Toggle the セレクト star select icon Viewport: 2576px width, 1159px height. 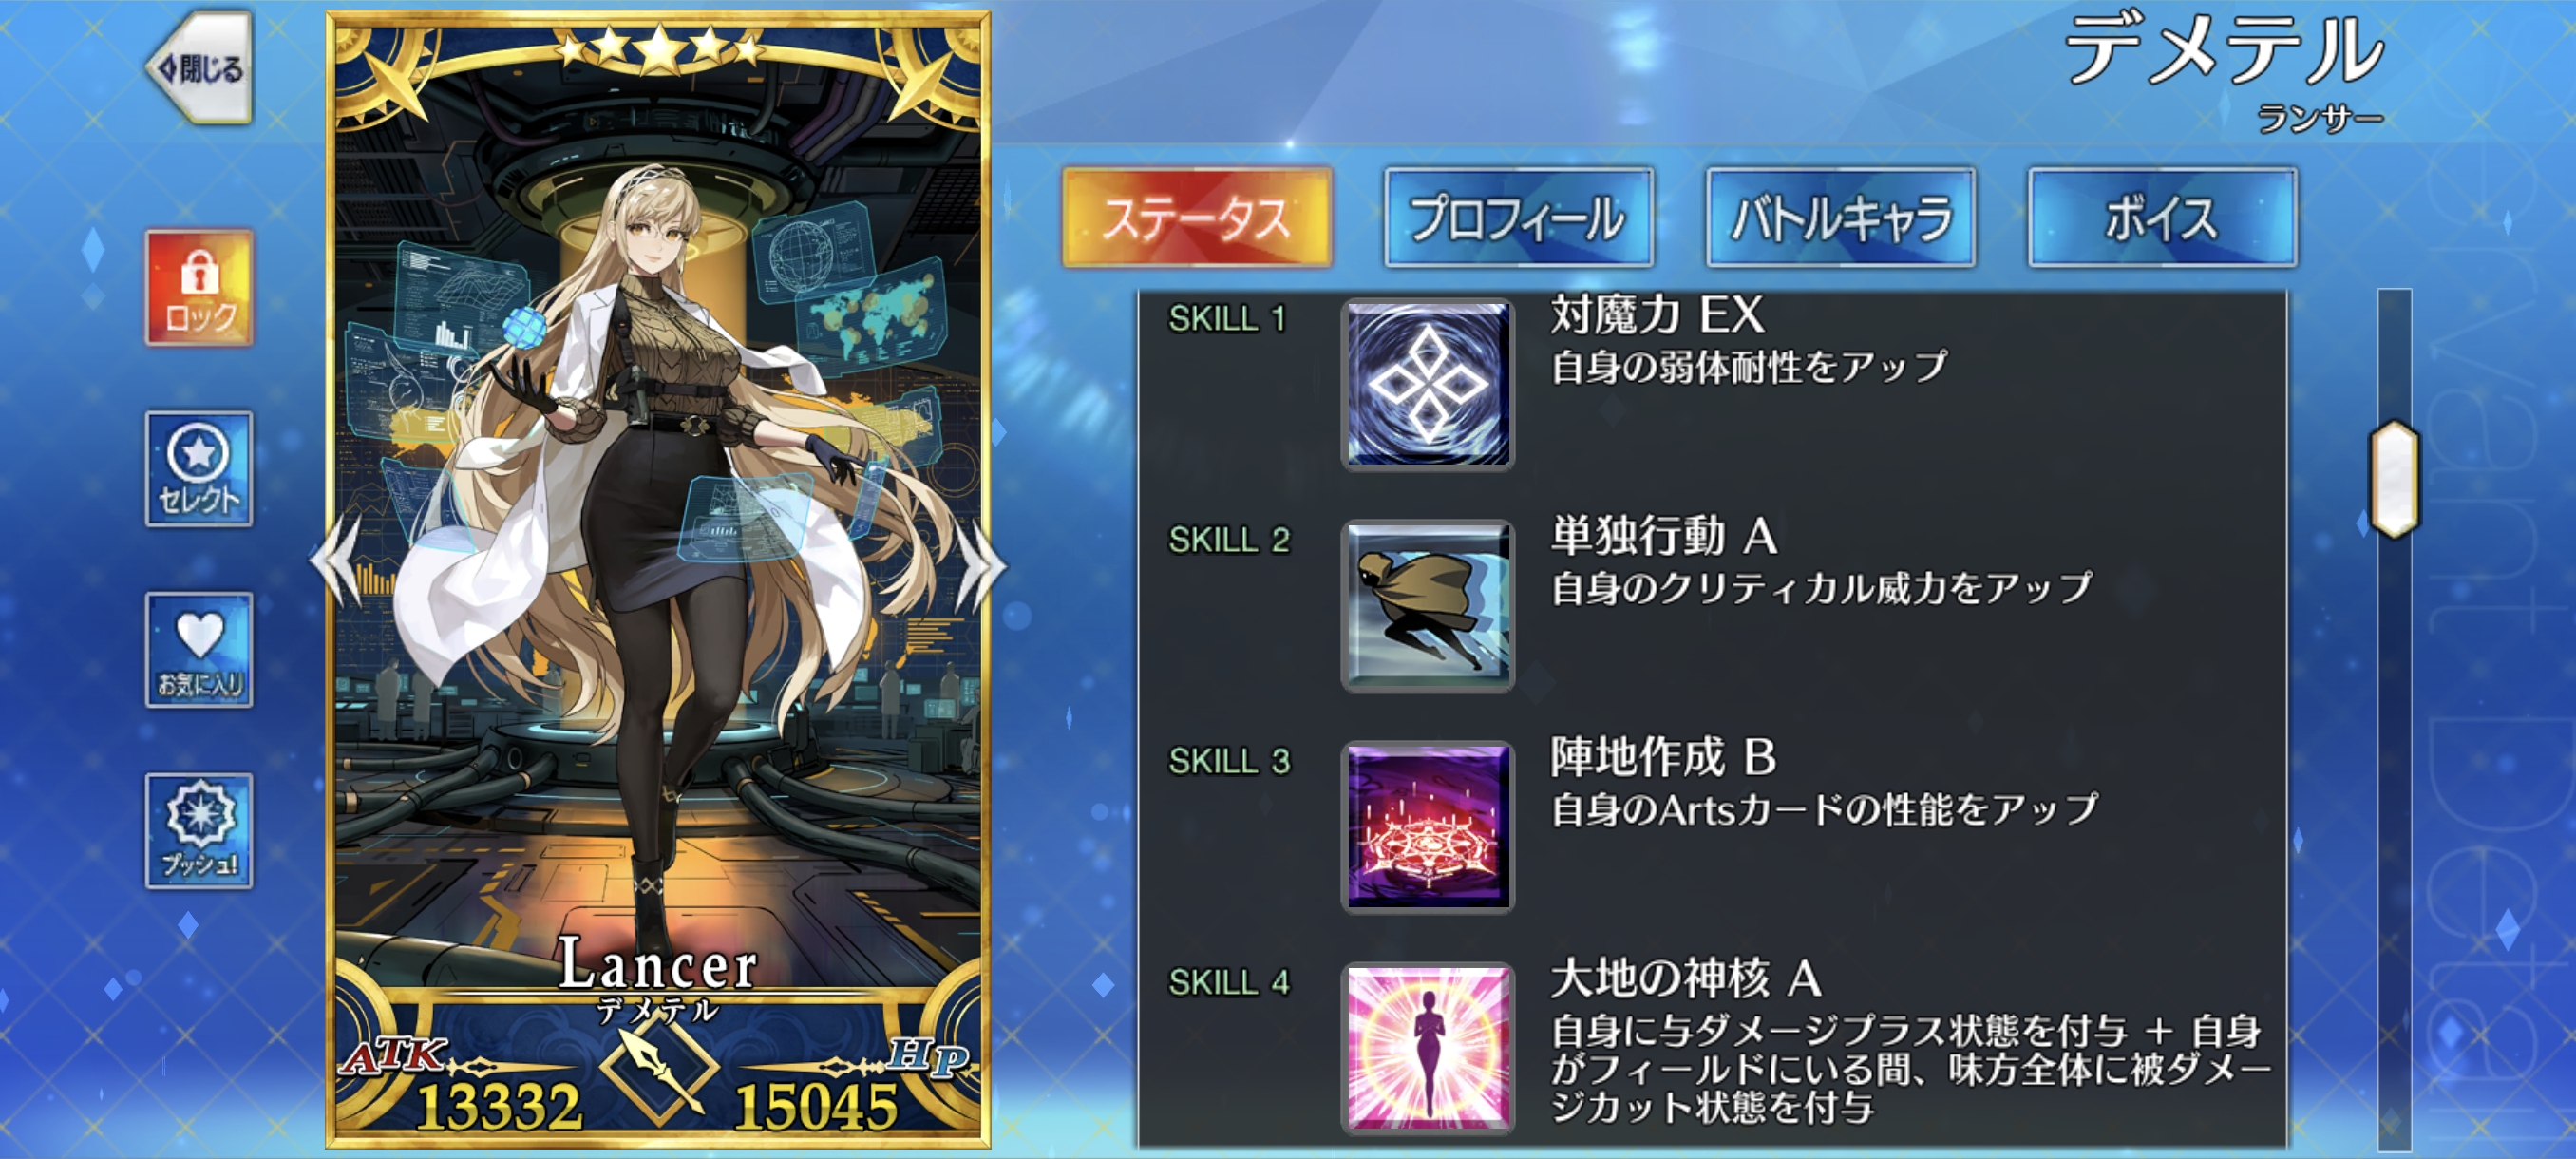point(199,469)
